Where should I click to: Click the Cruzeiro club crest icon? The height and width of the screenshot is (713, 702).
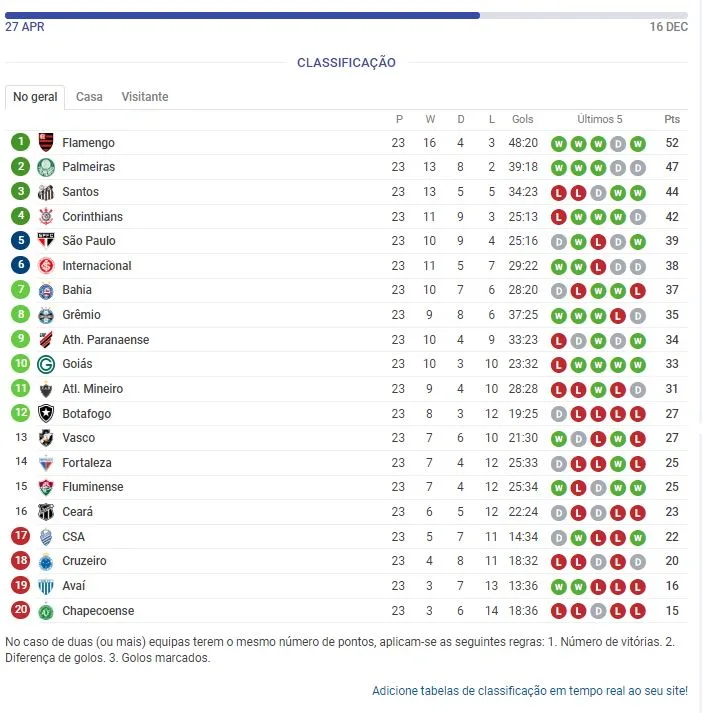tap(46, 561)
